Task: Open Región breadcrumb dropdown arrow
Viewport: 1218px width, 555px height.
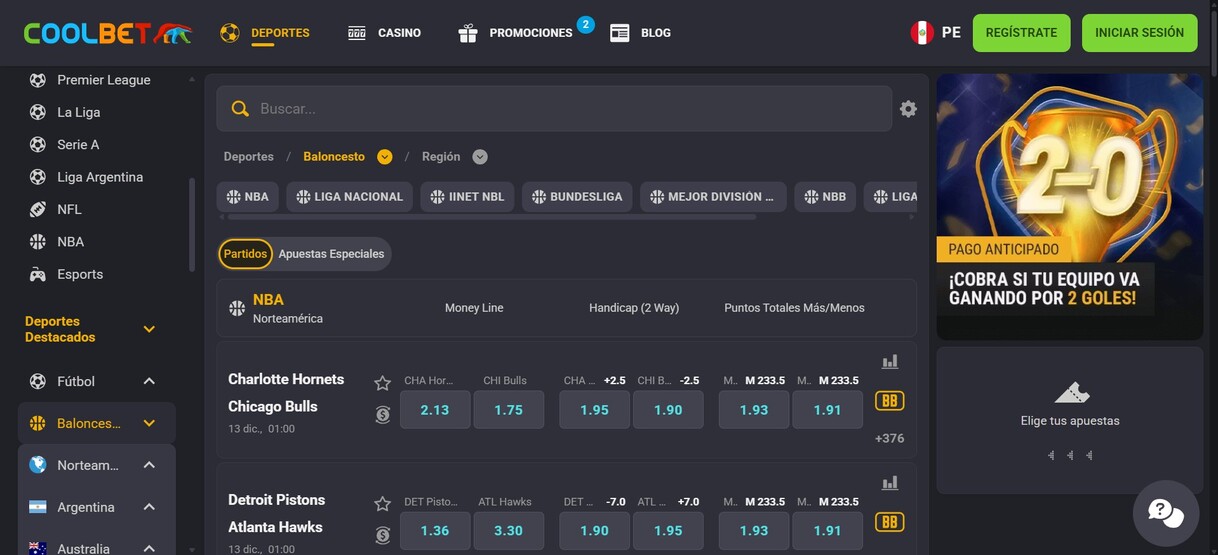Action: pos(480,157)
